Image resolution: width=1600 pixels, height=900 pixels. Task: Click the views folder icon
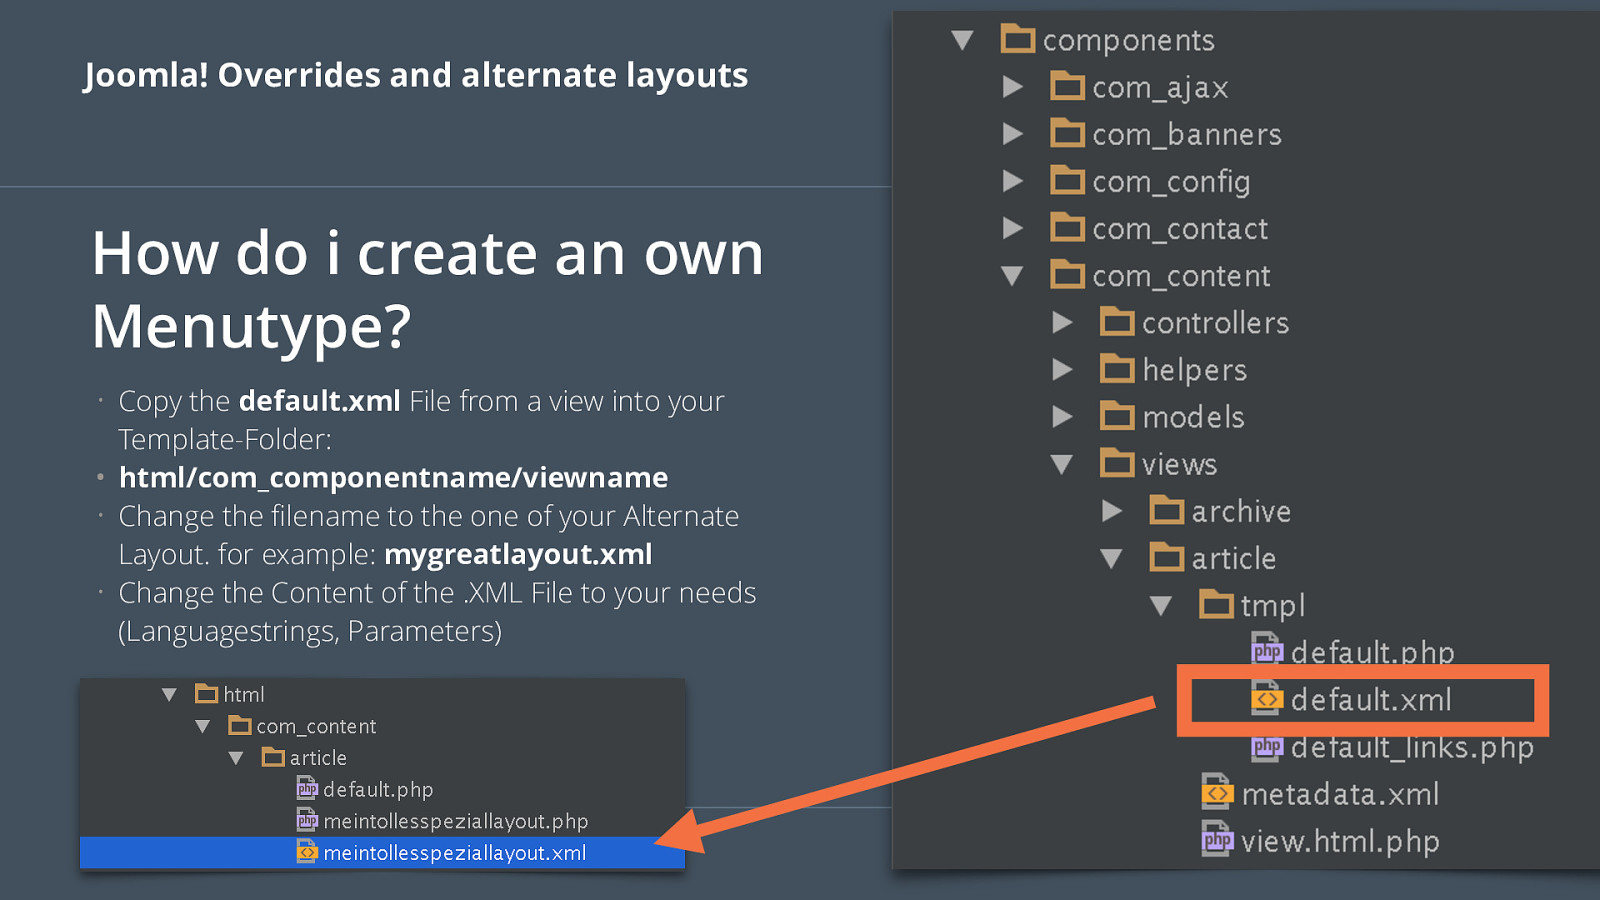(x=1117, y=462)
